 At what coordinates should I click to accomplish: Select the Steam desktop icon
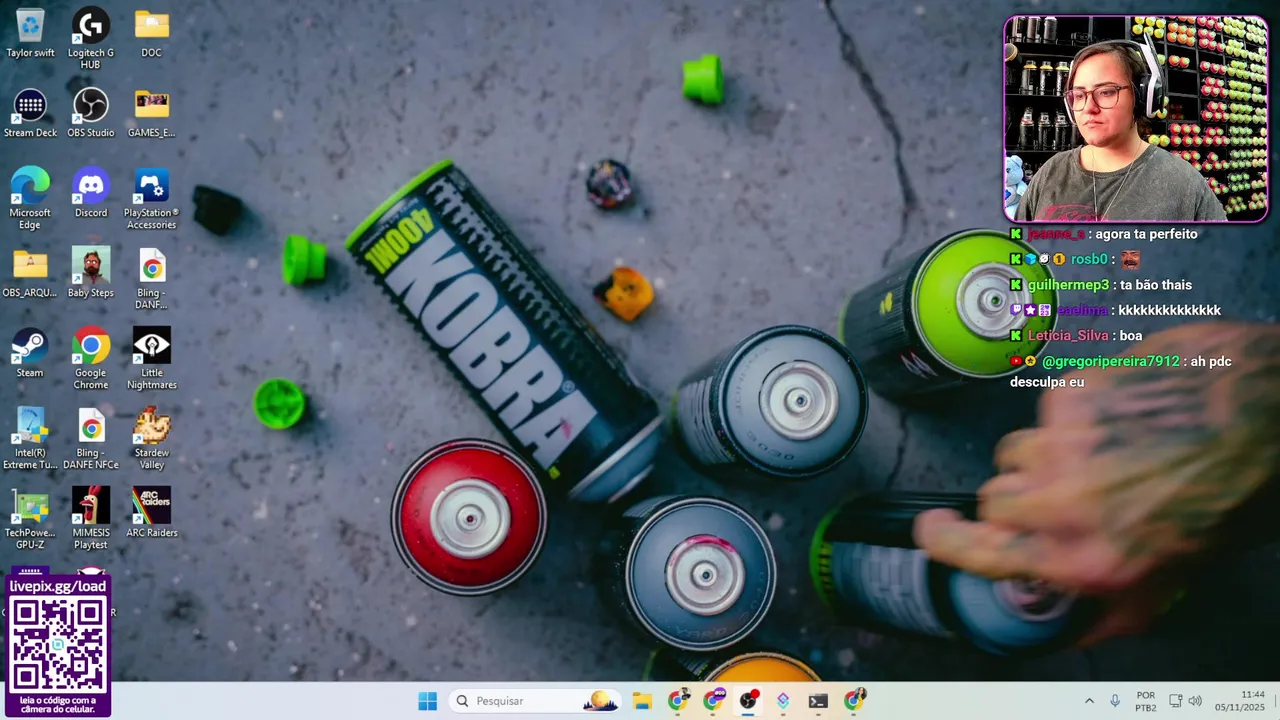tap(30, 352)
